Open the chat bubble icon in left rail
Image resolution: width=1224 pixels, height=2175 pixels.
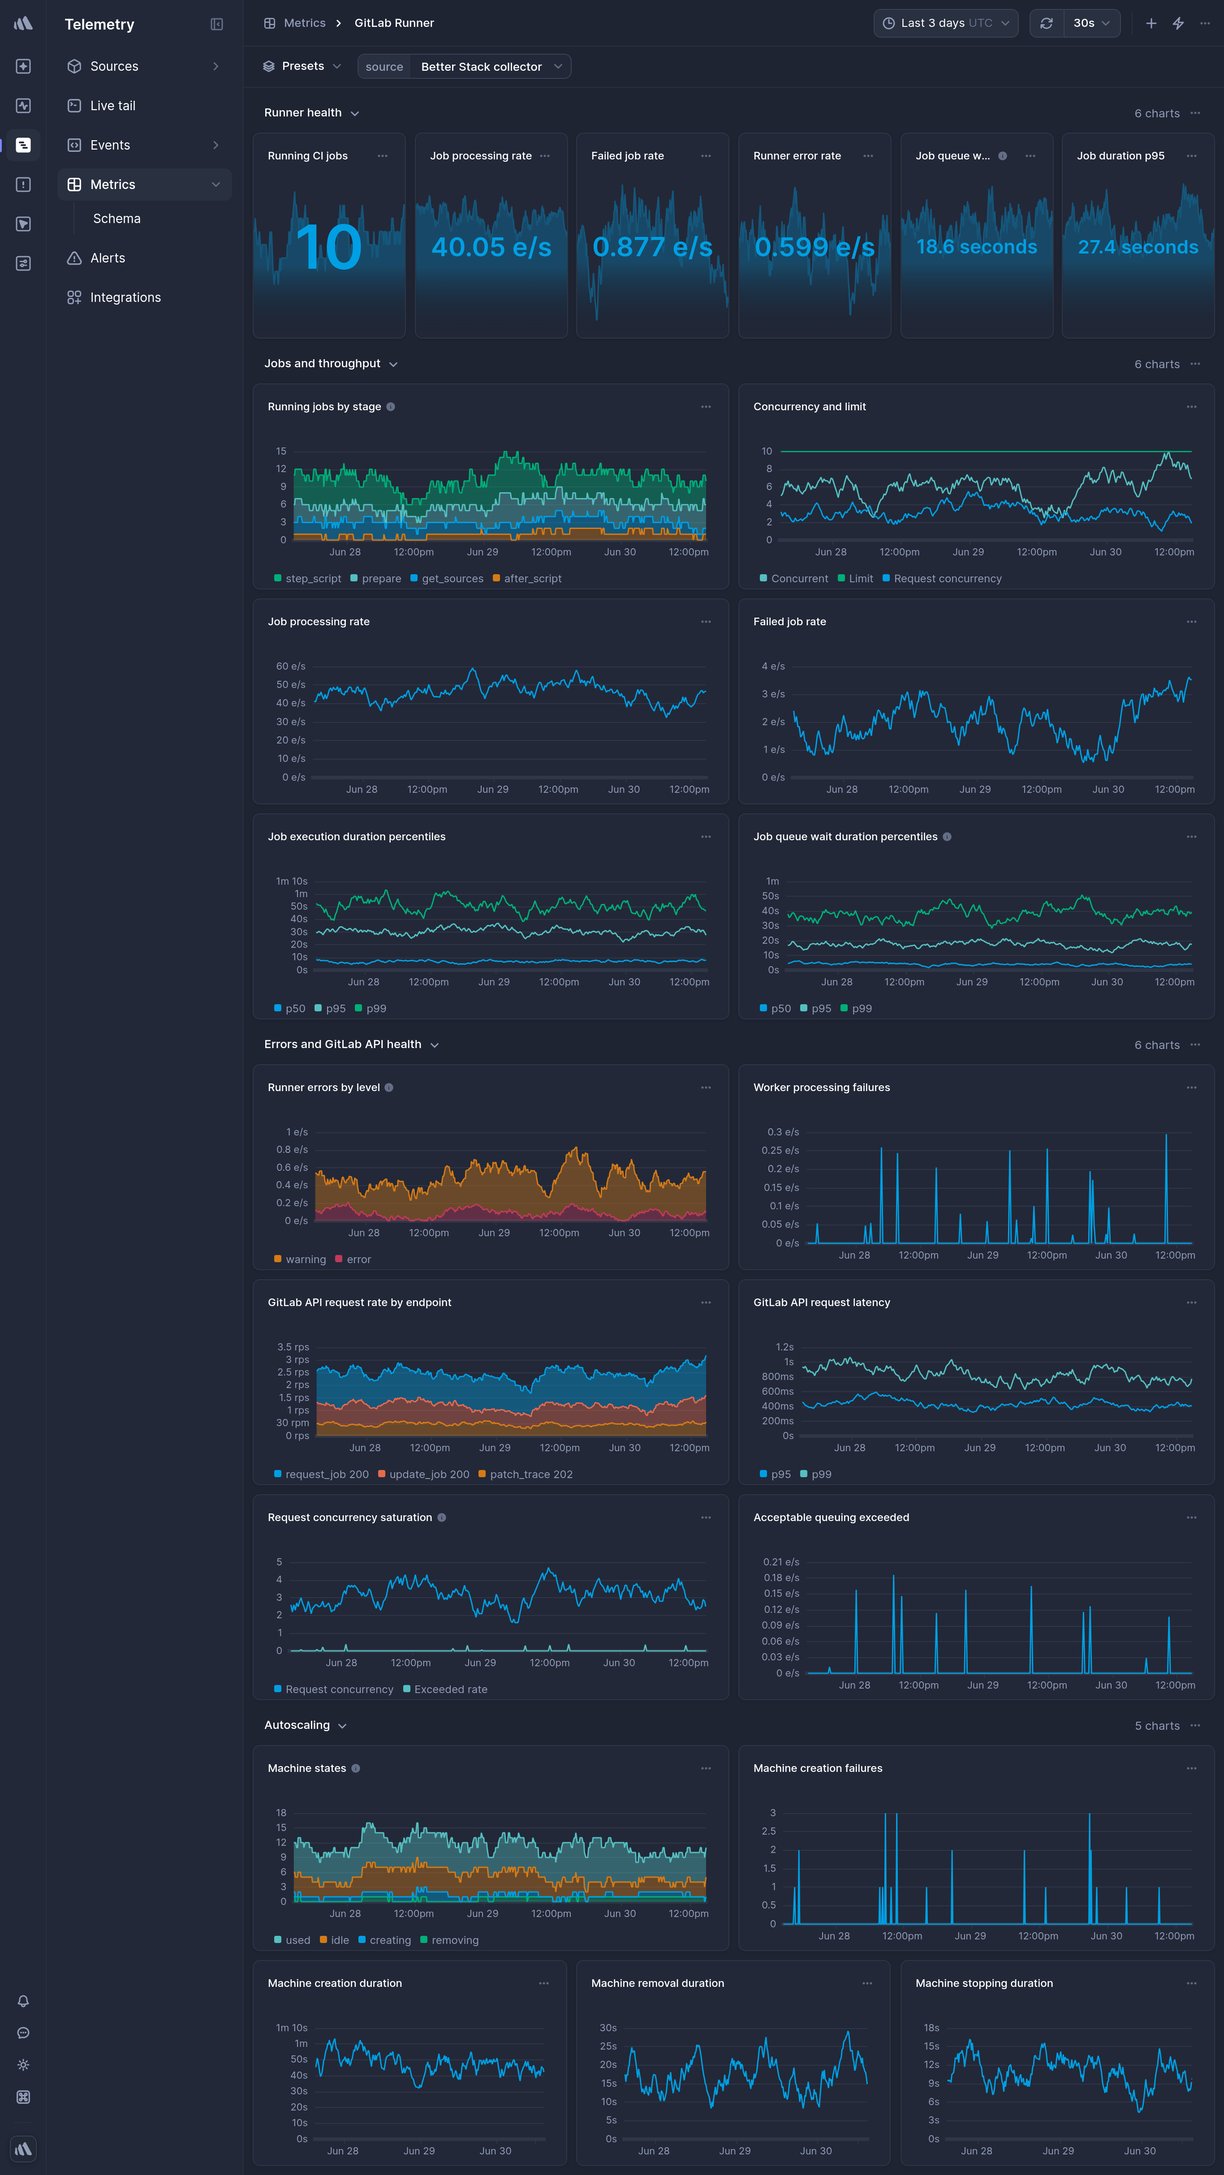[23, 2032]
